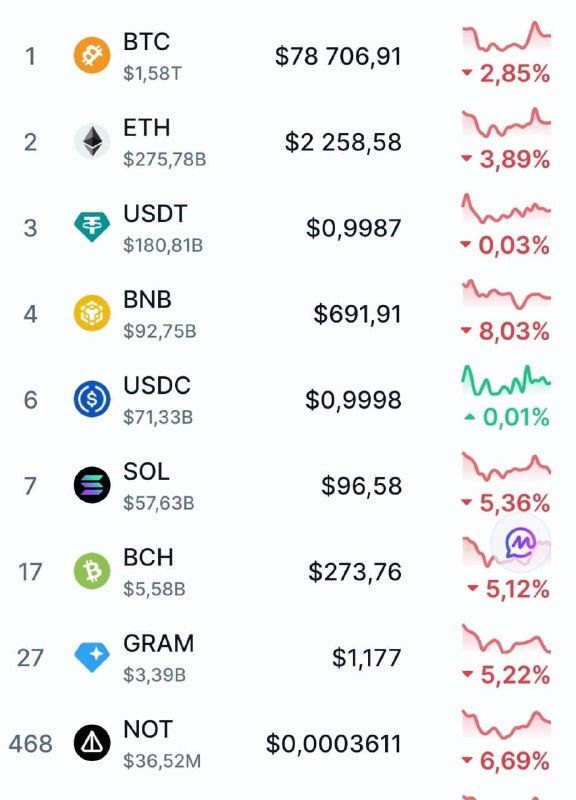The image size is (576, 800).
Task: Tap the black Notcoin triangle icon
Action: tap(92, 743)
